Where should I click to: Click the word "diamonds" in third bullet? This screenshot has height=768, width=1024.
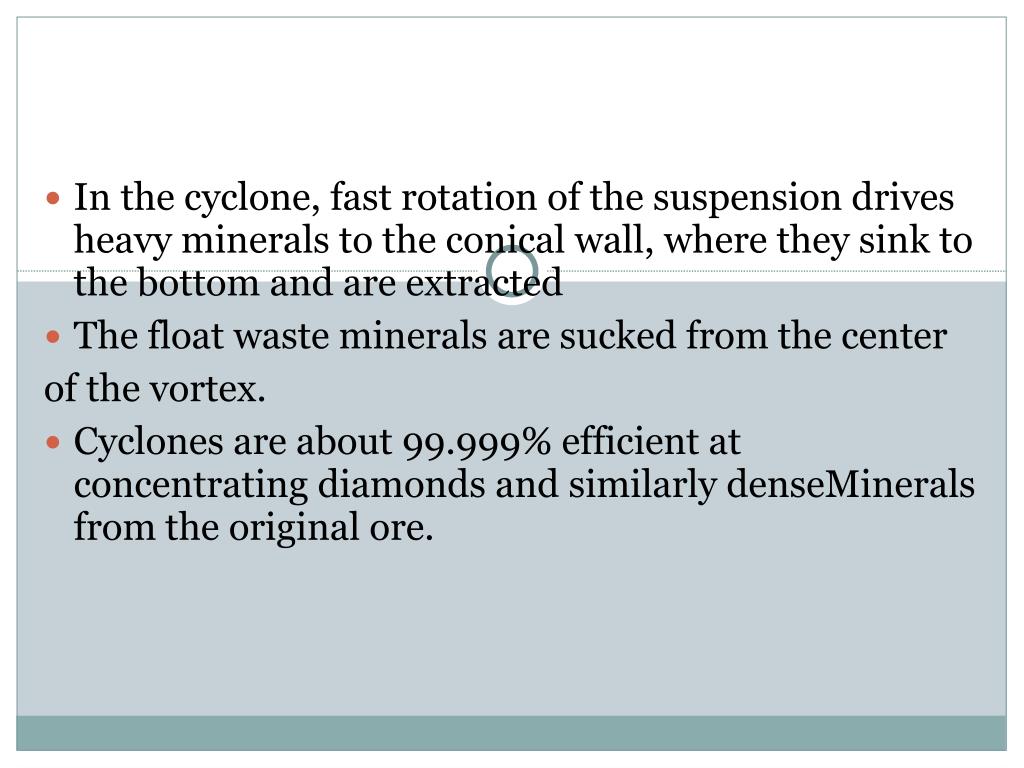[401, 485]
